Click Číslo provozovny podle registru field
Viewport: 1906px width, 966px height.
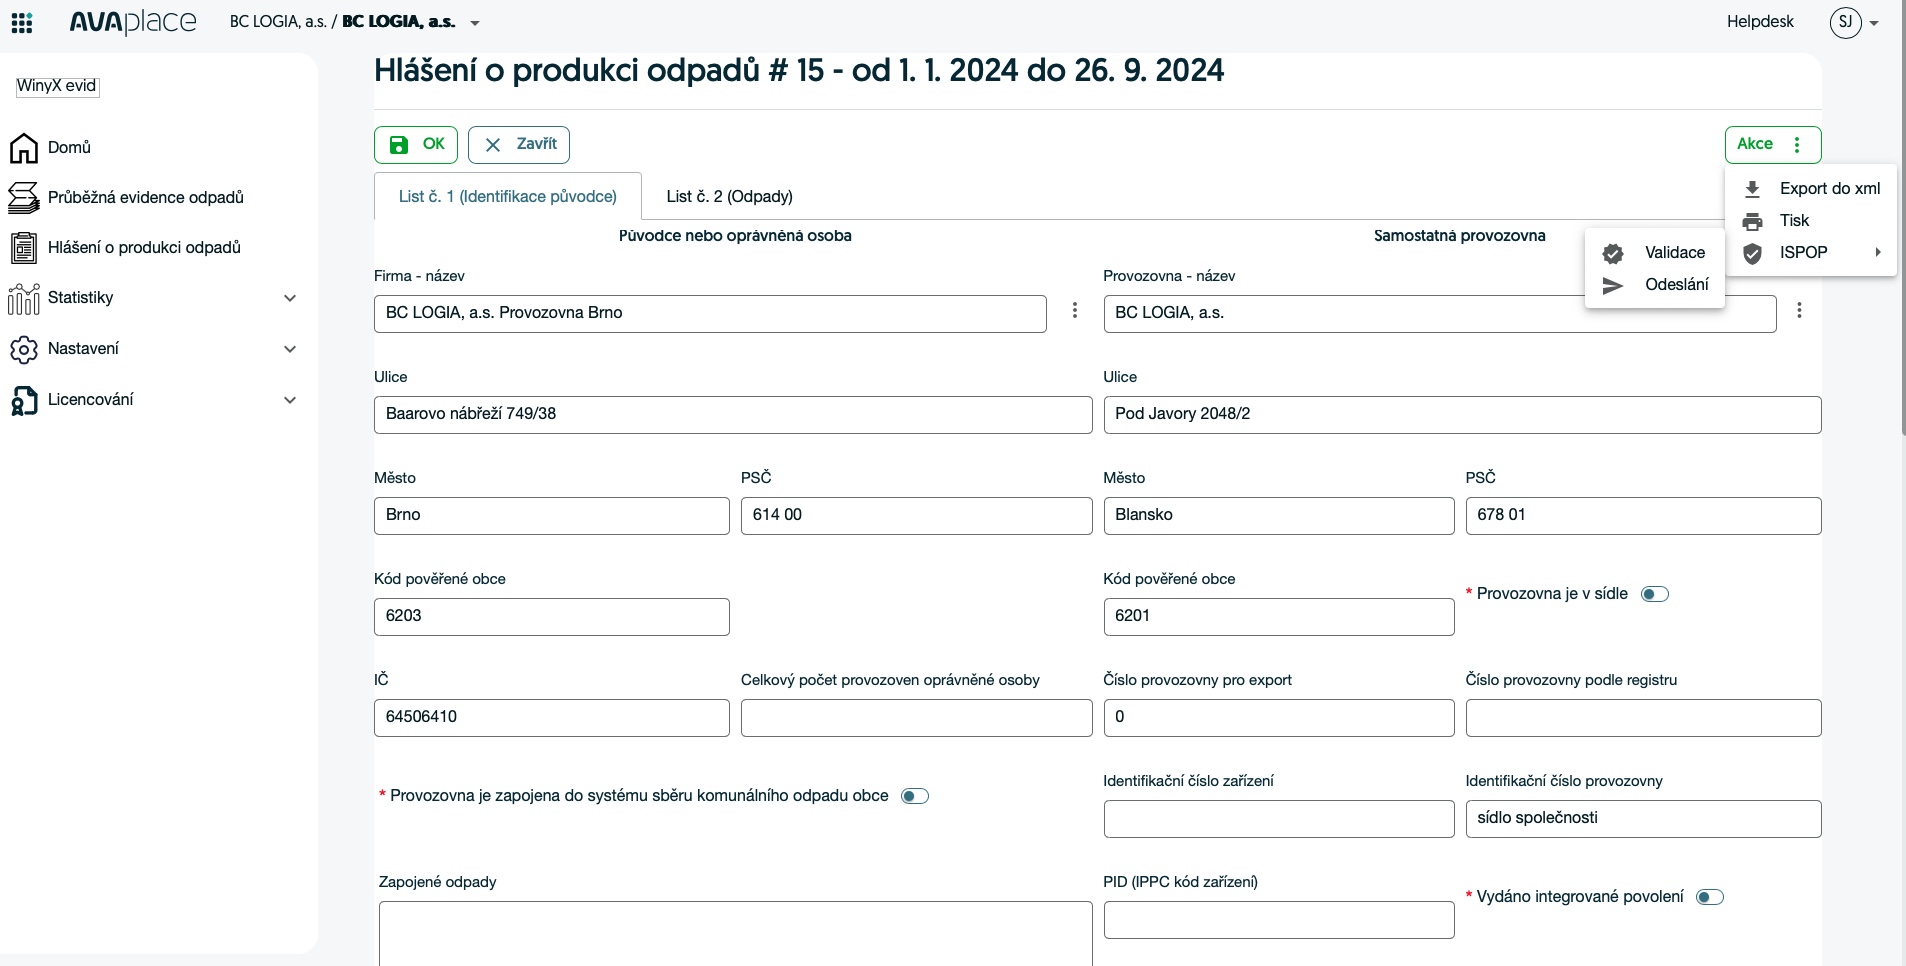1643,718
